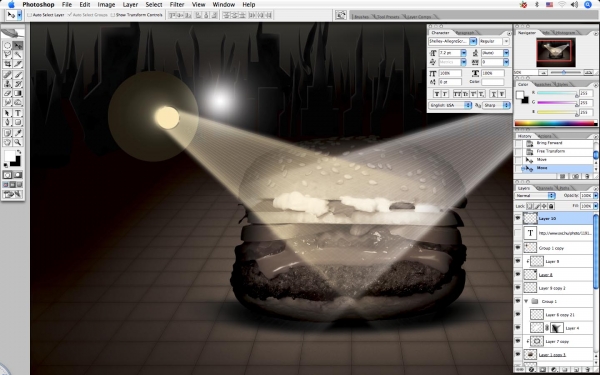Open the Window menu

pyautogui.click(x=223, y=5)
